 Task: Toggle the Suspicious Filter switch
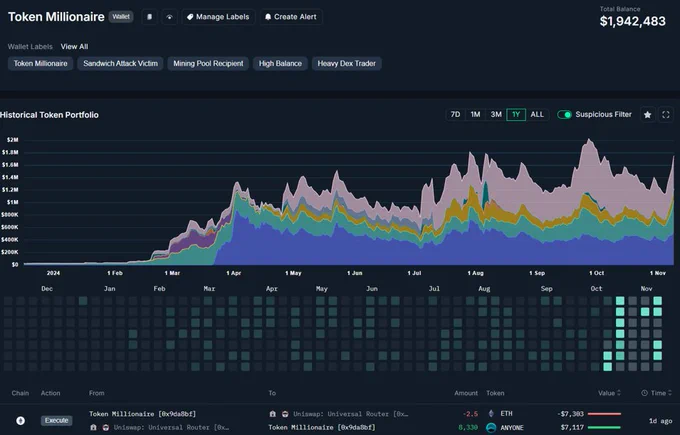(x=564, y=114)
